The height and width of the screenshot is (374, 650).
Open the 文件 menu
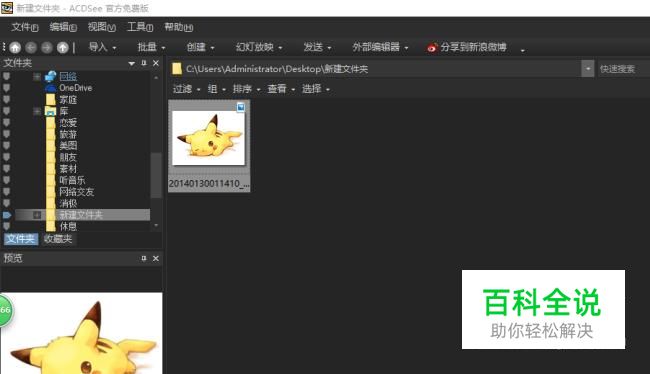(x=25, y=27)
